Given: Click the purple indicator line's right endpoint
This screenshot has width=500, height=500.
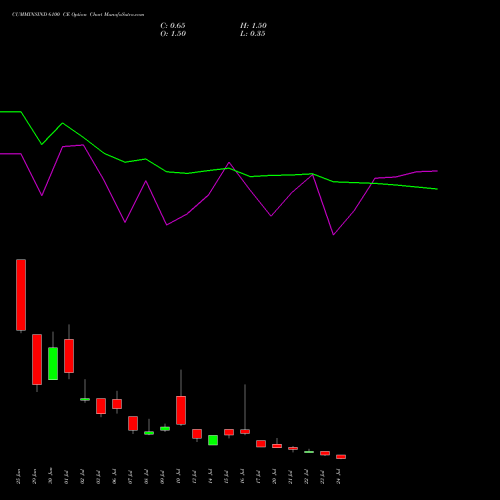Looking at the screenshot, I should click(x=437, y=171).
